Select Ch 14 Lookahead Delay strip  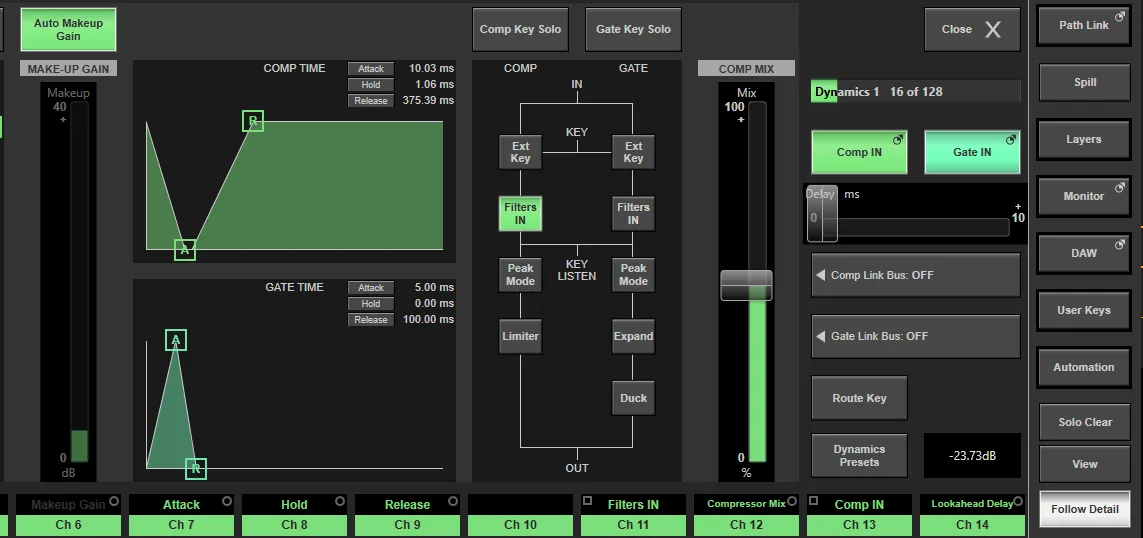[x=972, y=515]
